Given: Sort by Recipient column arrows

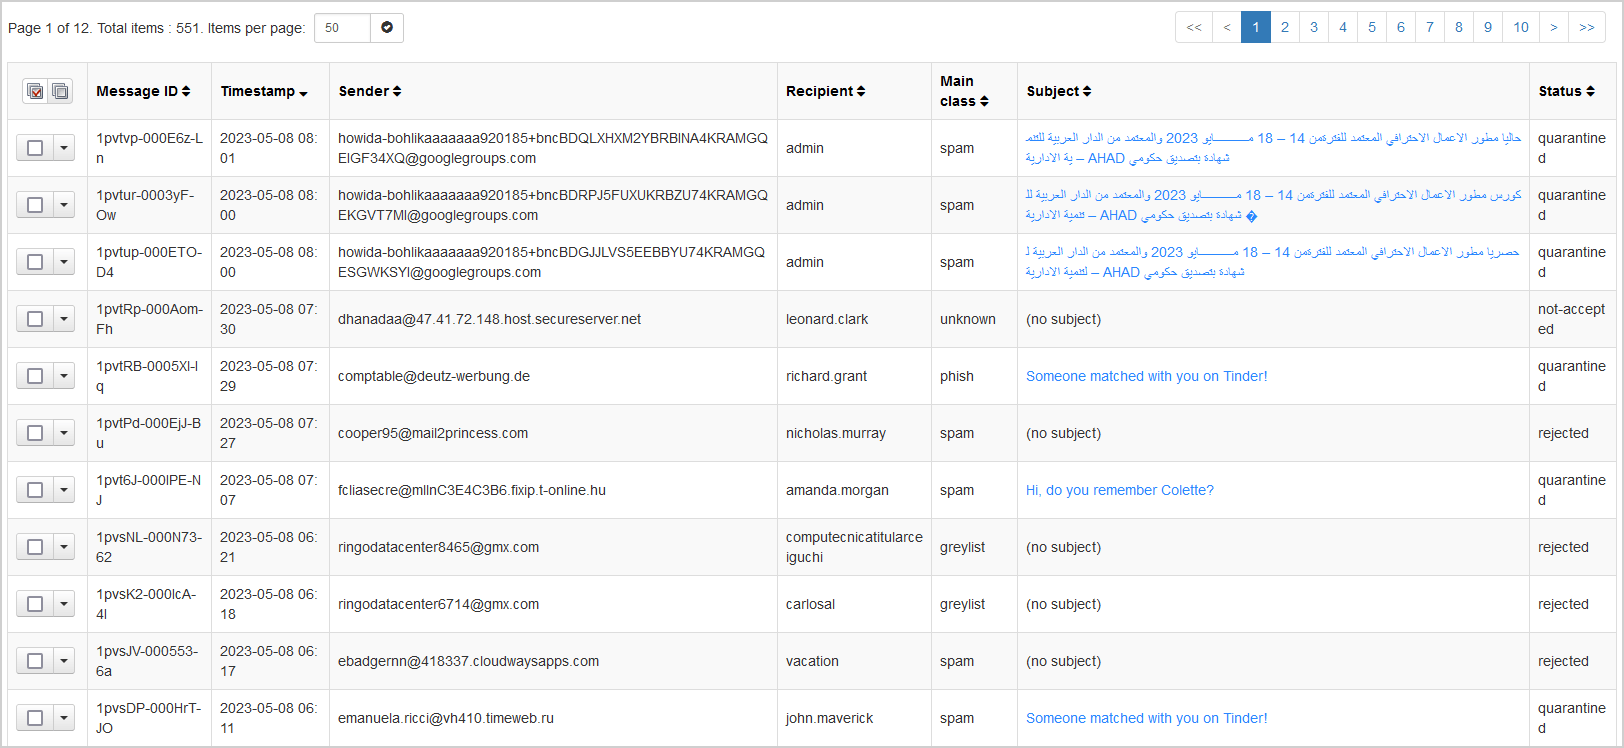Looking at the screenshot, I should [x=861, y=91].
